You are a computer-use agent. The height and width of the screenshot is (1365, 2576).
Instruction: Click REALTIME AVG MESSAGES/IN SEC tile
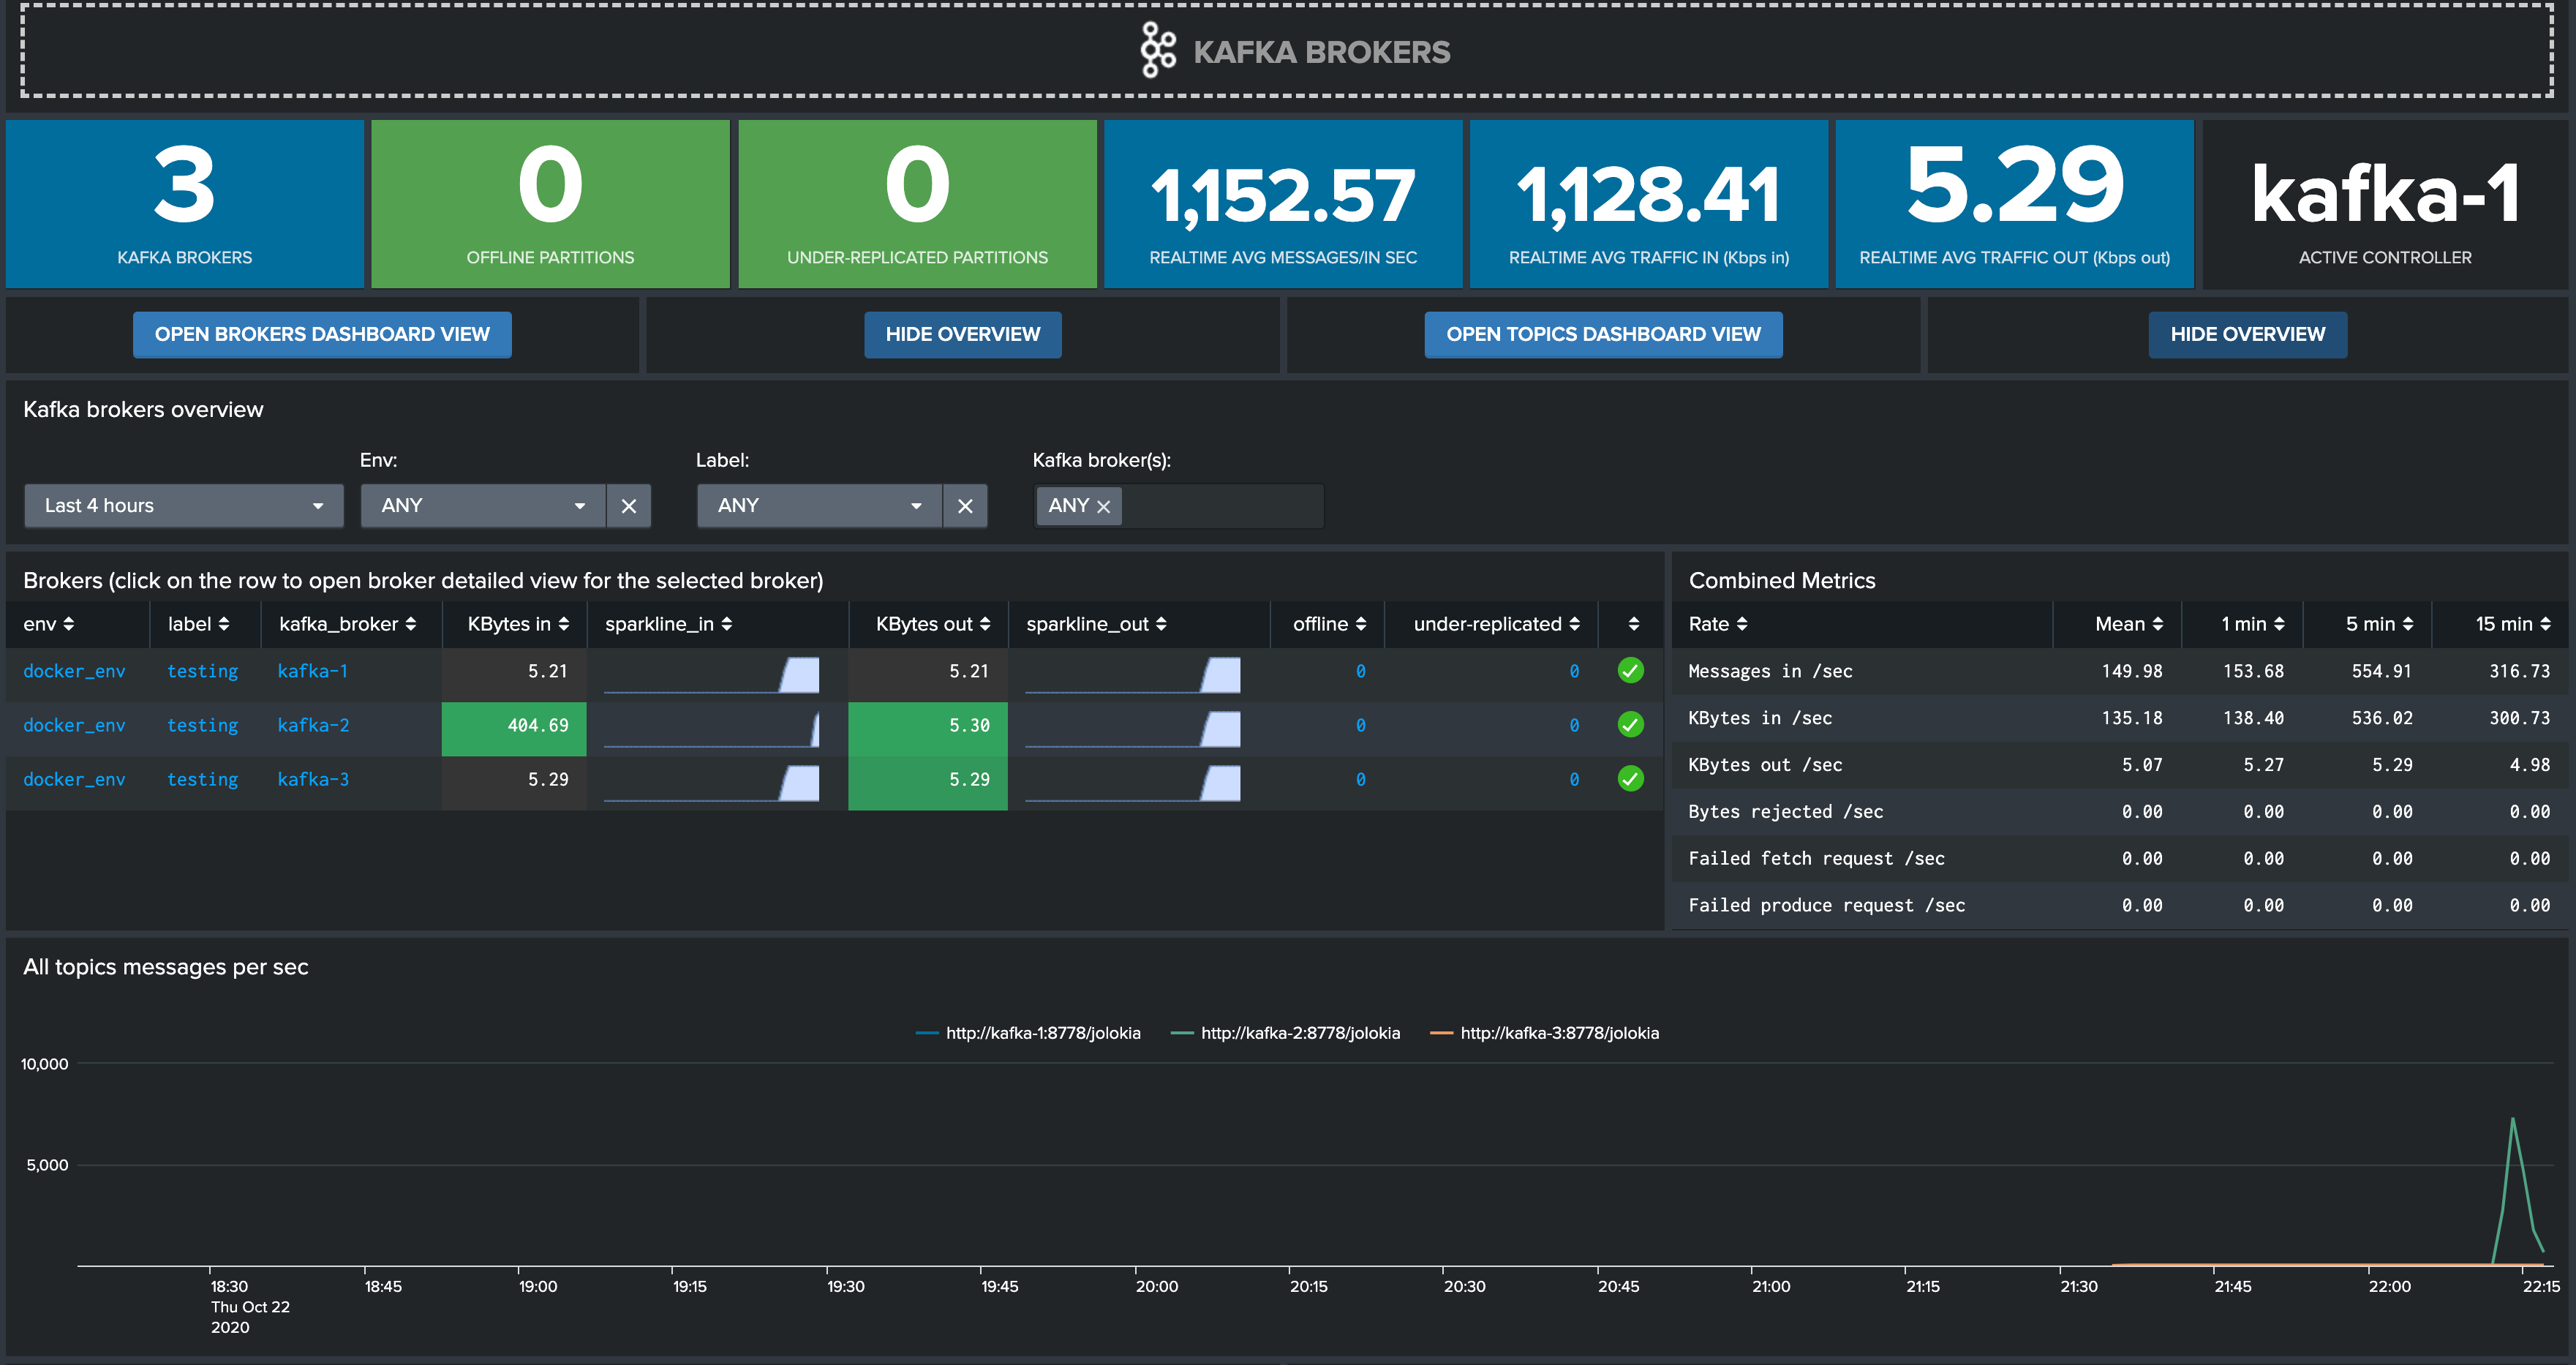pos(1283,204)
